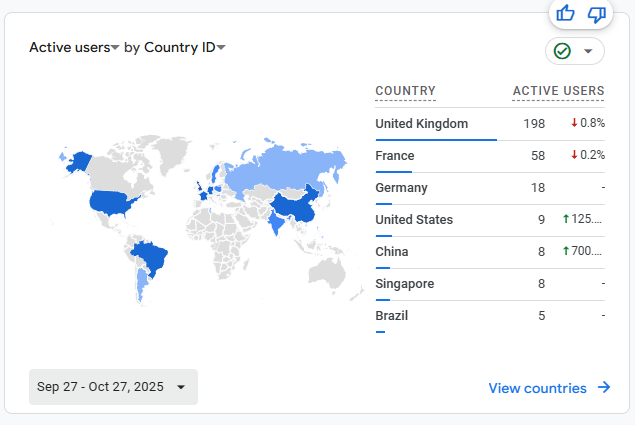
Task: Open the View countries report link
Action: coord(537,388)
